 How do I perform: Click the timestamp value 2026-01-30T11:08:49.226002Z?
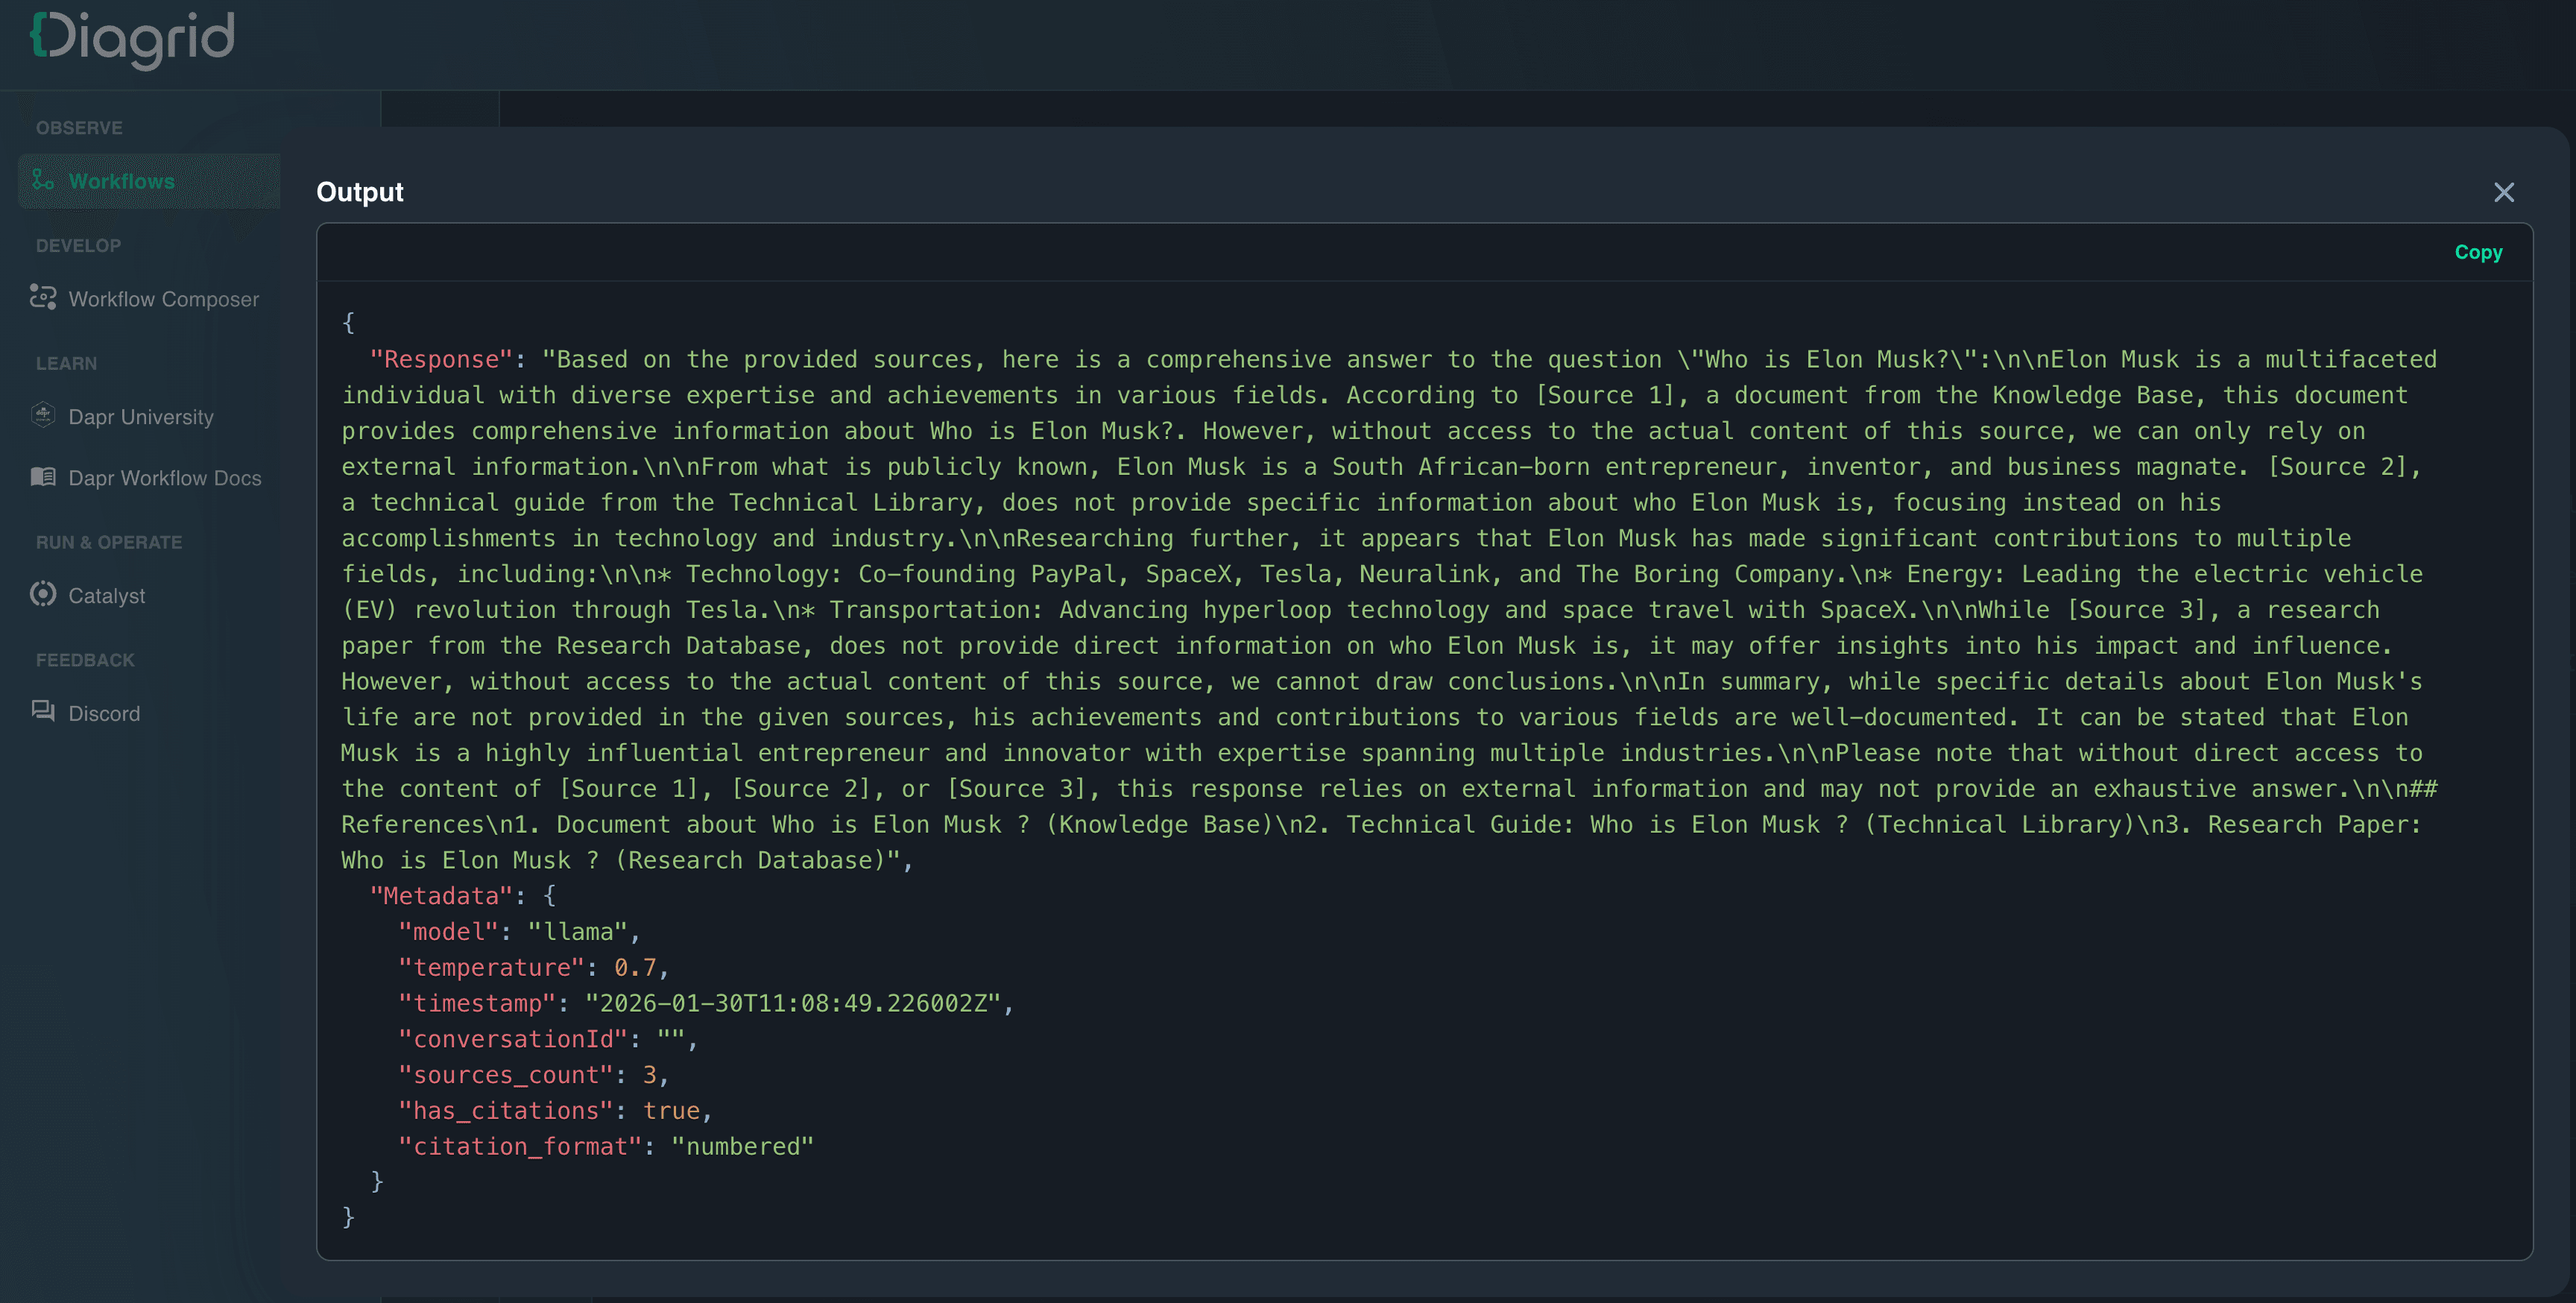tap(794, 1004)
